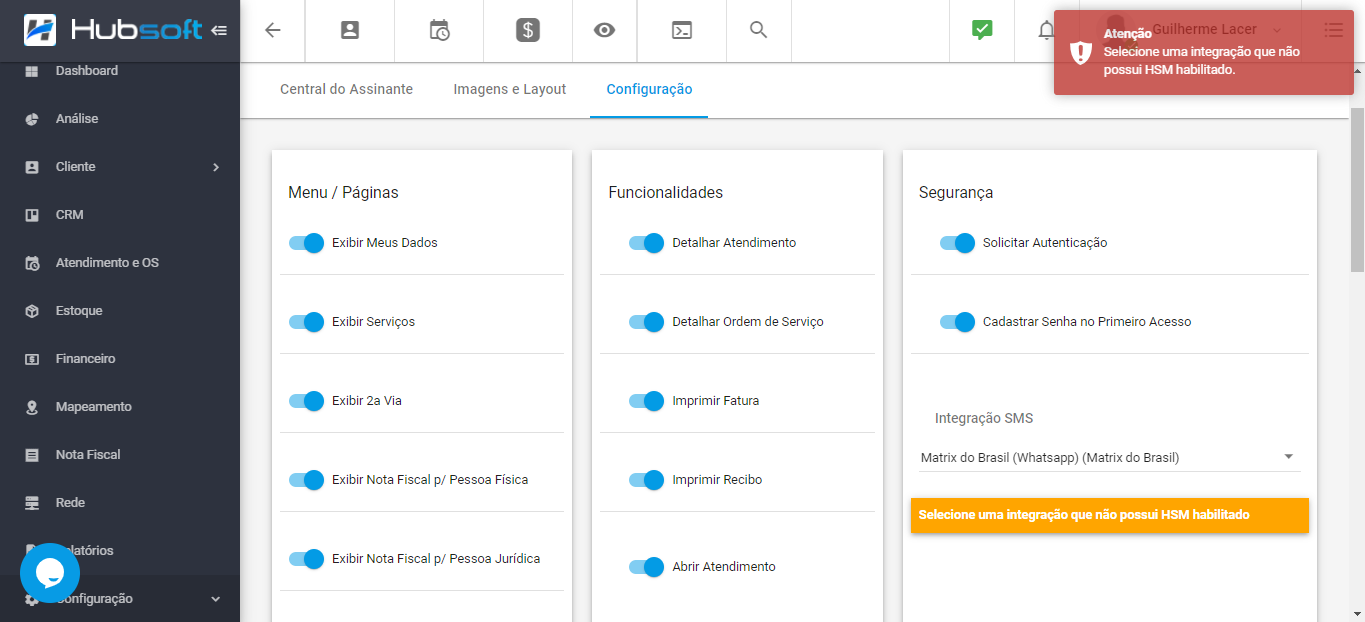This screenshot has width=1365, height=622.
Task: Open the round chat support bubble
Action: click(x=50, y=573)
